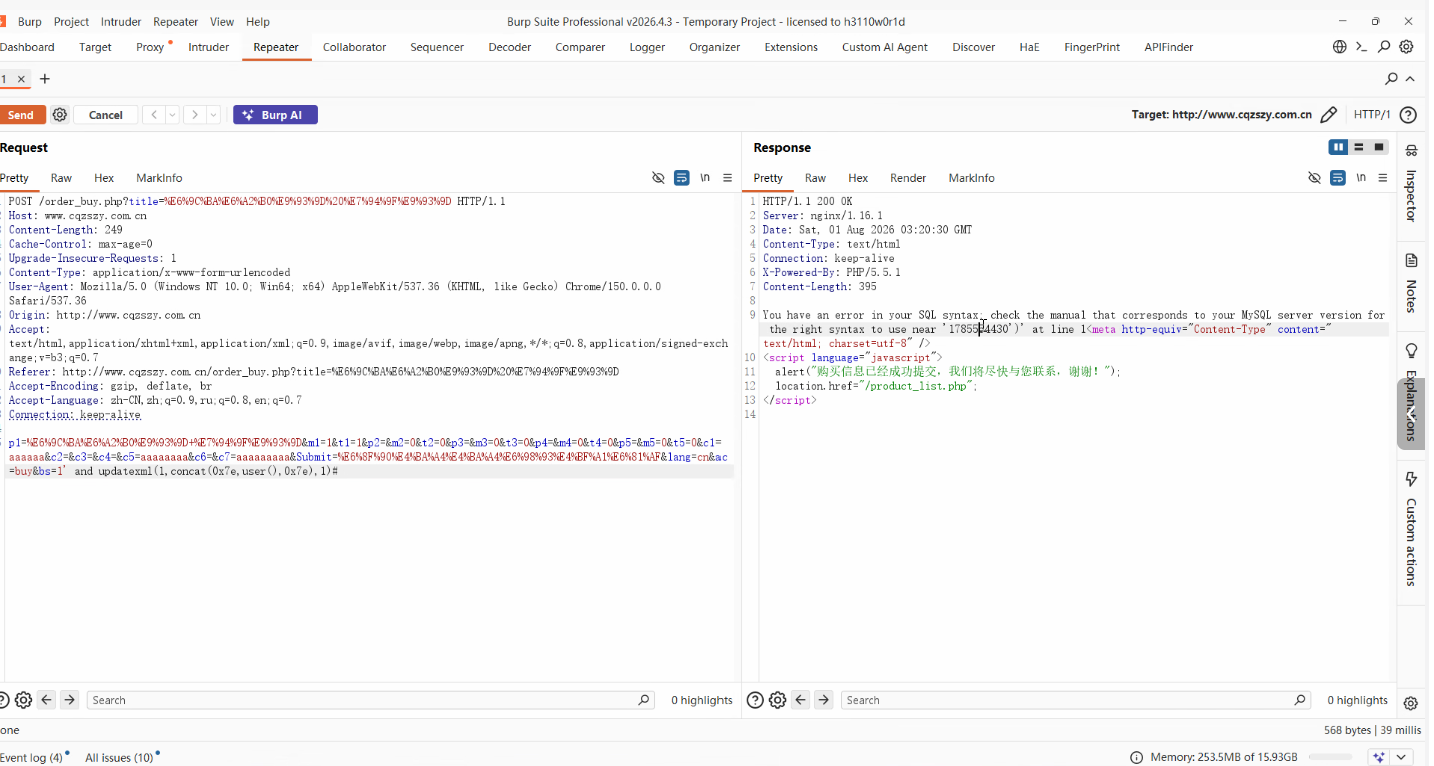Click the Cancel button

point(106,115)
